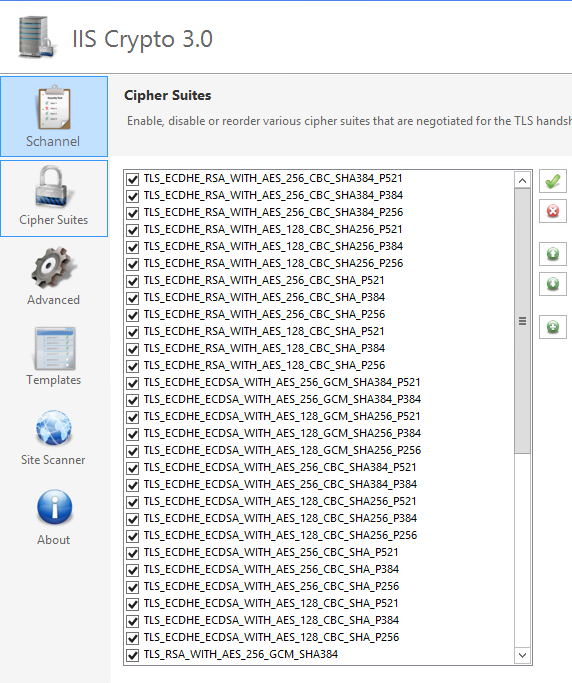Open the Advanced gear settings
Screen dimensions: 572x683
point(54,276)
